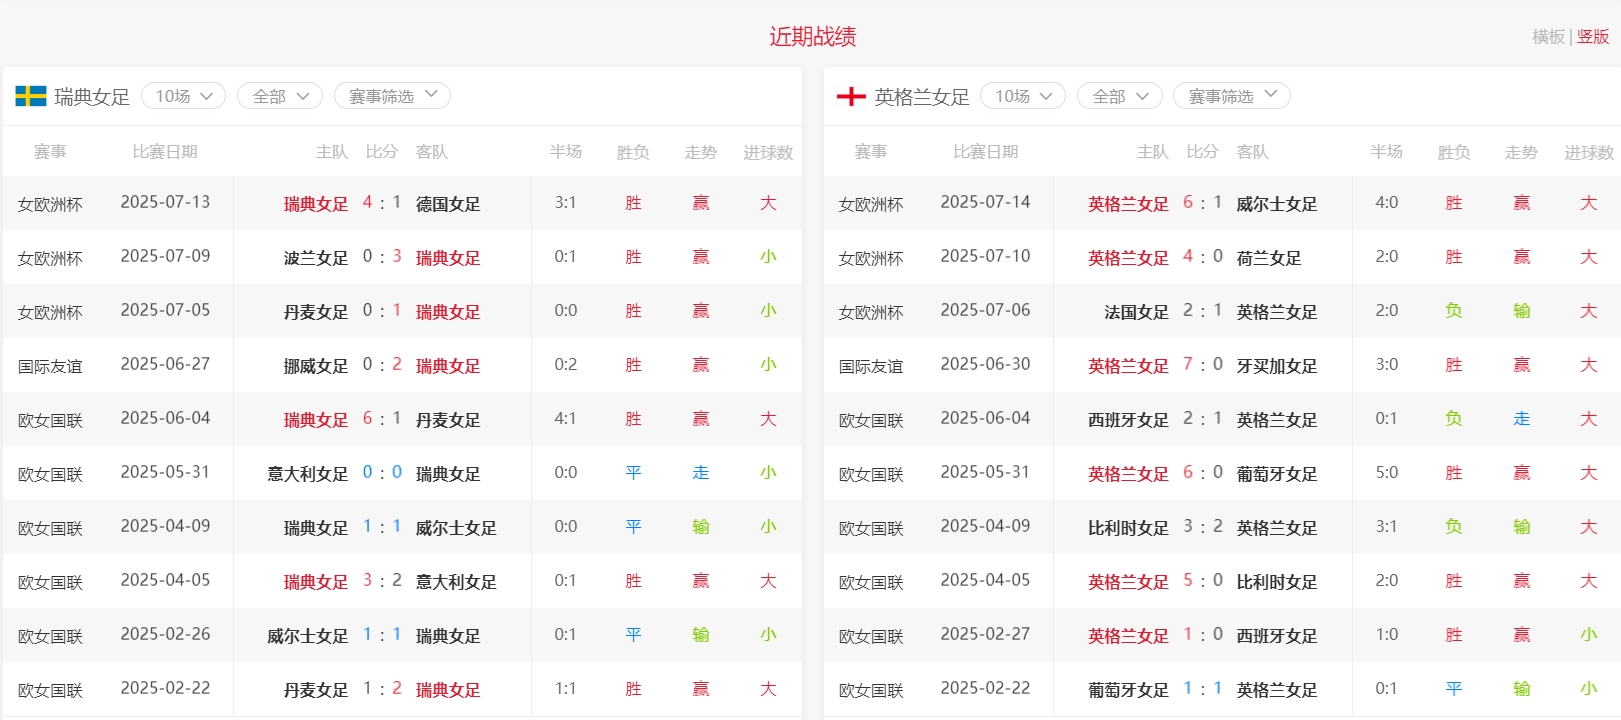Open 威尔士女足 link in England's 6:1 match

click(1276, 204)
